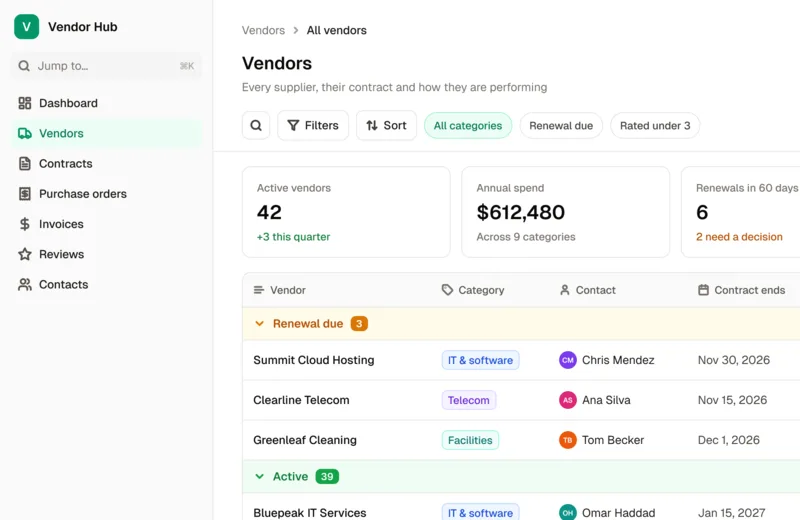This screenshot has width=800, height=520.
Task: Click the Reviews star icon
Action: point(24,254)
